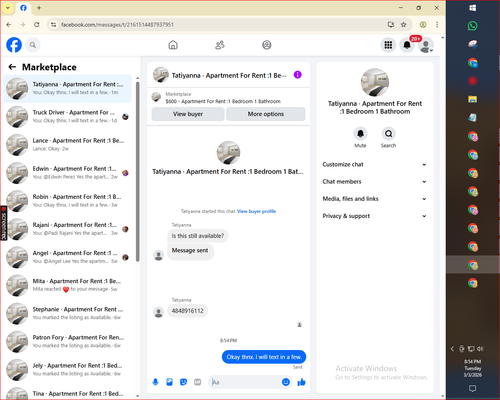
Task: Attach a photo with the image icon
Action: coord(169,382)
